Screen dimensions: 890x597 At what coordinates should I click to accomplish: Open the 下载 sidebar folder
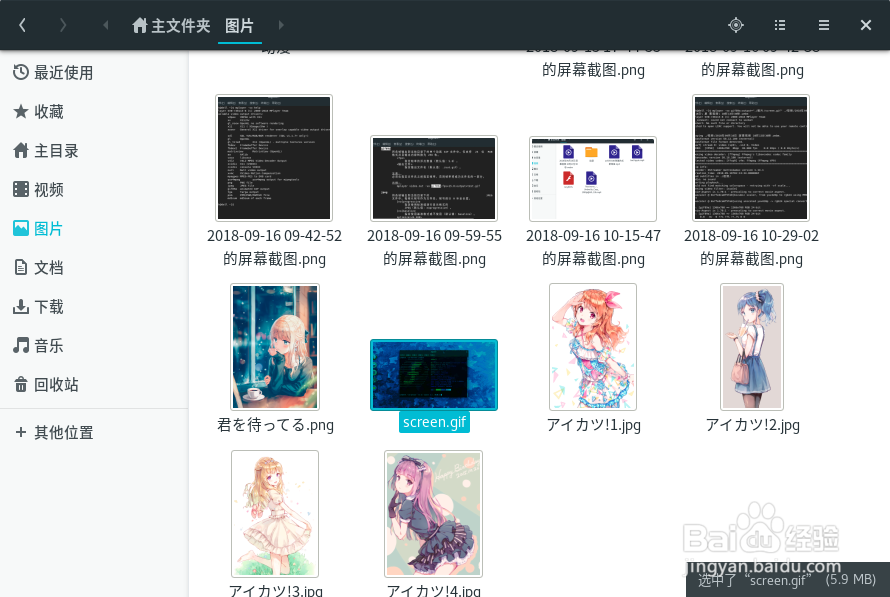coord(94,307)
